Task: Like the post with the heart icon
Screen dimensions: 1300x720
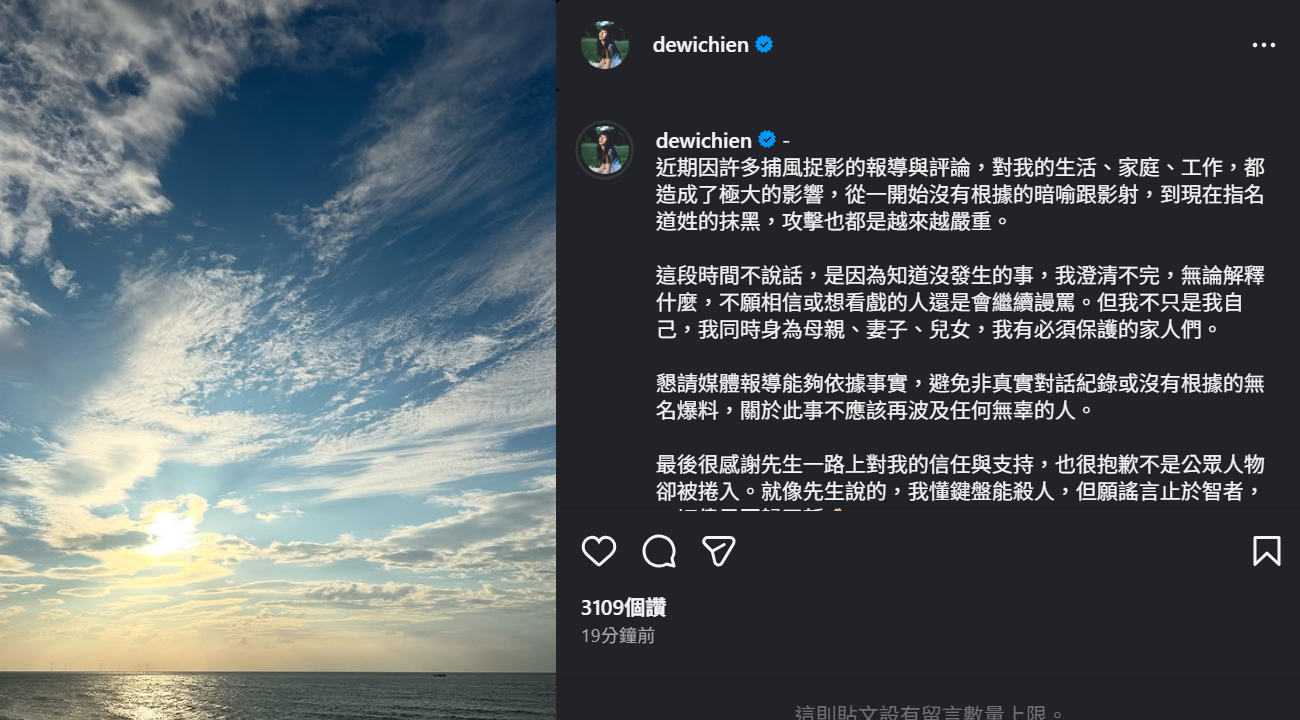Action: tap(599, 551)
